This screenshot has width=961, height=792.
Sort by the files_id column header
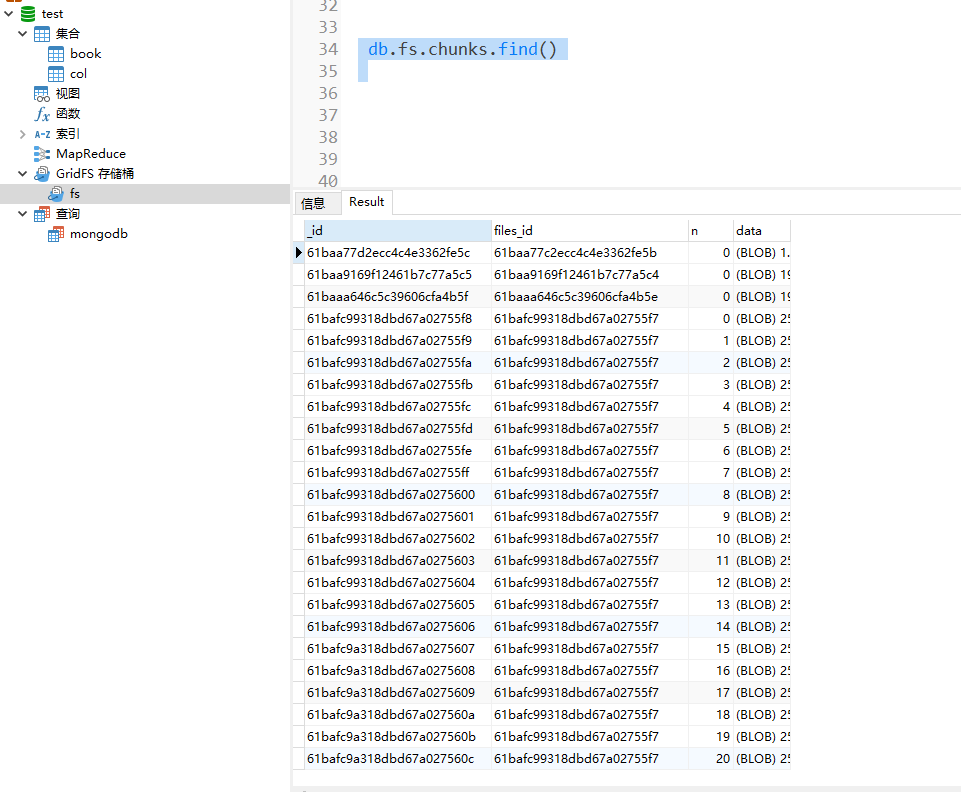click(590, 230)
